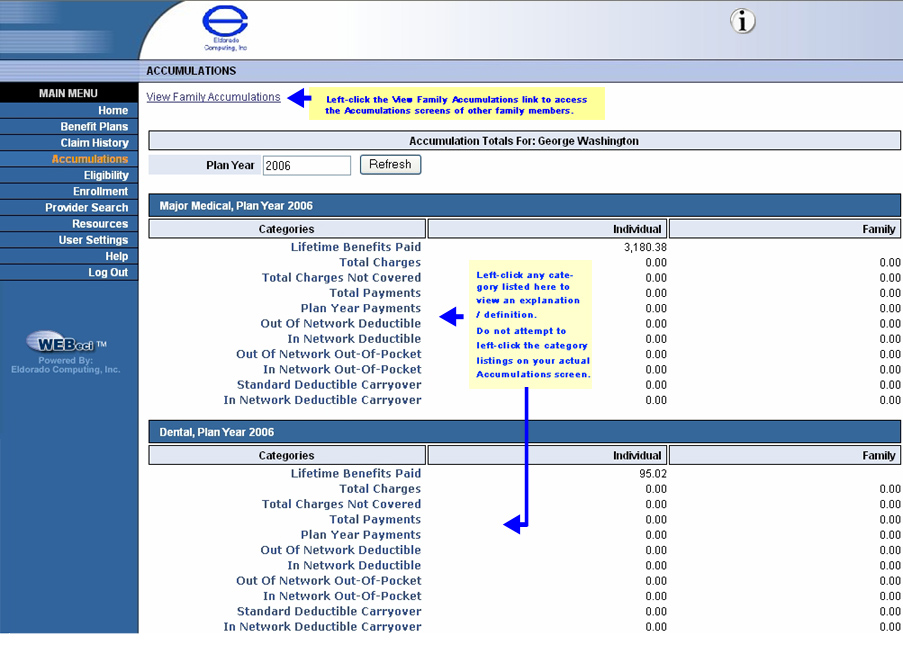903x655 pixels.
Task: Open Provider Search from main menu
Action: 86,208
